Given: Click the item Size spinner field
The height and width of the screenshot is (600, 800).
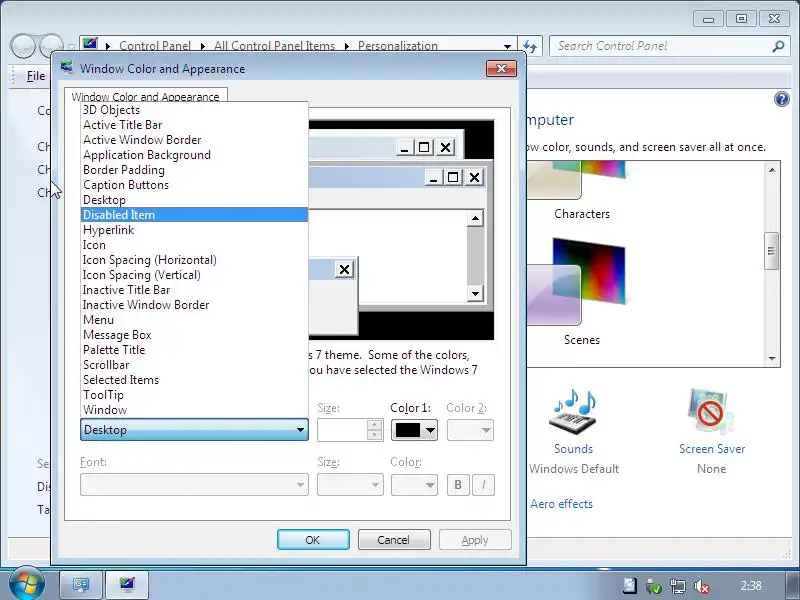Looking at the screenshot, I should point(350,430).
